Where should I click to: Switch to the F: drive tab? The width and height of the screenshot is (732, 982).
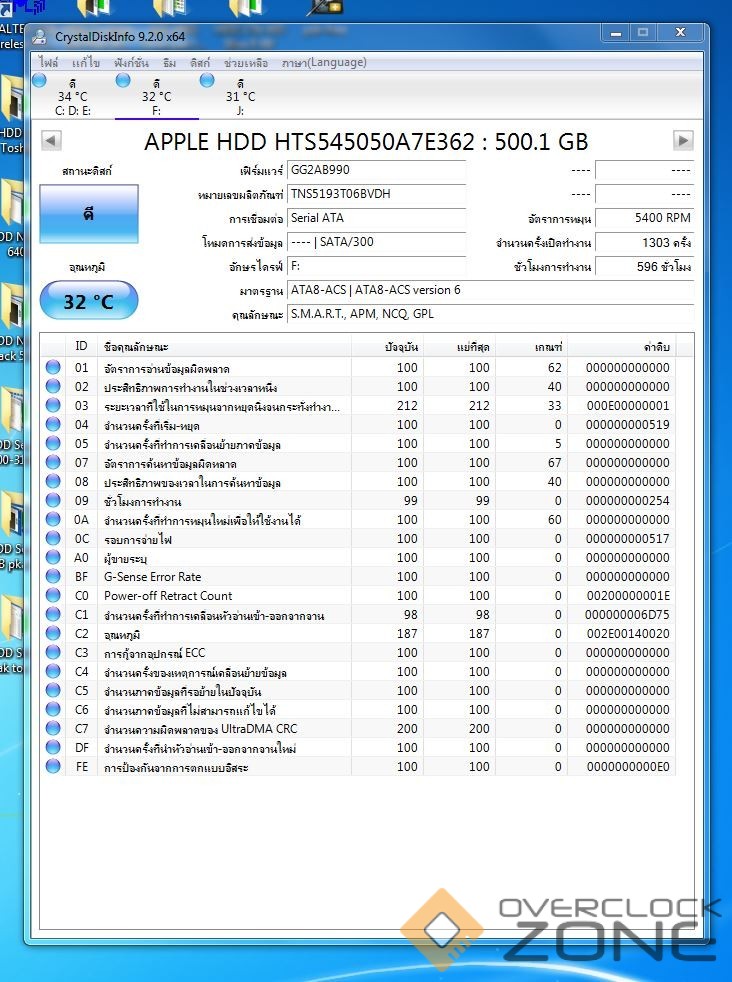click(x=156, y=96)
